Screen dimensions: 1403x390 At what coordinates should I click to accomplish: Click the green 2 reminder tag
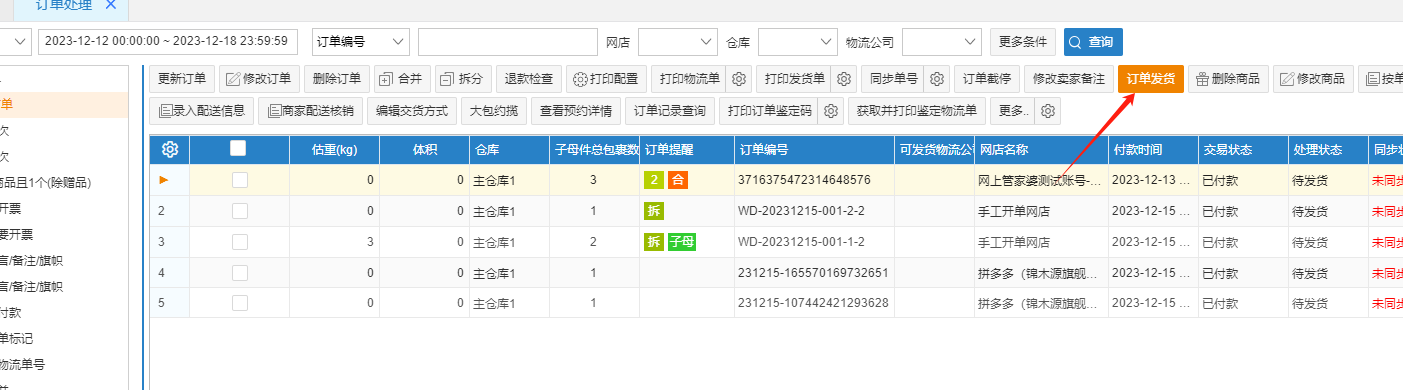(654, 180)
